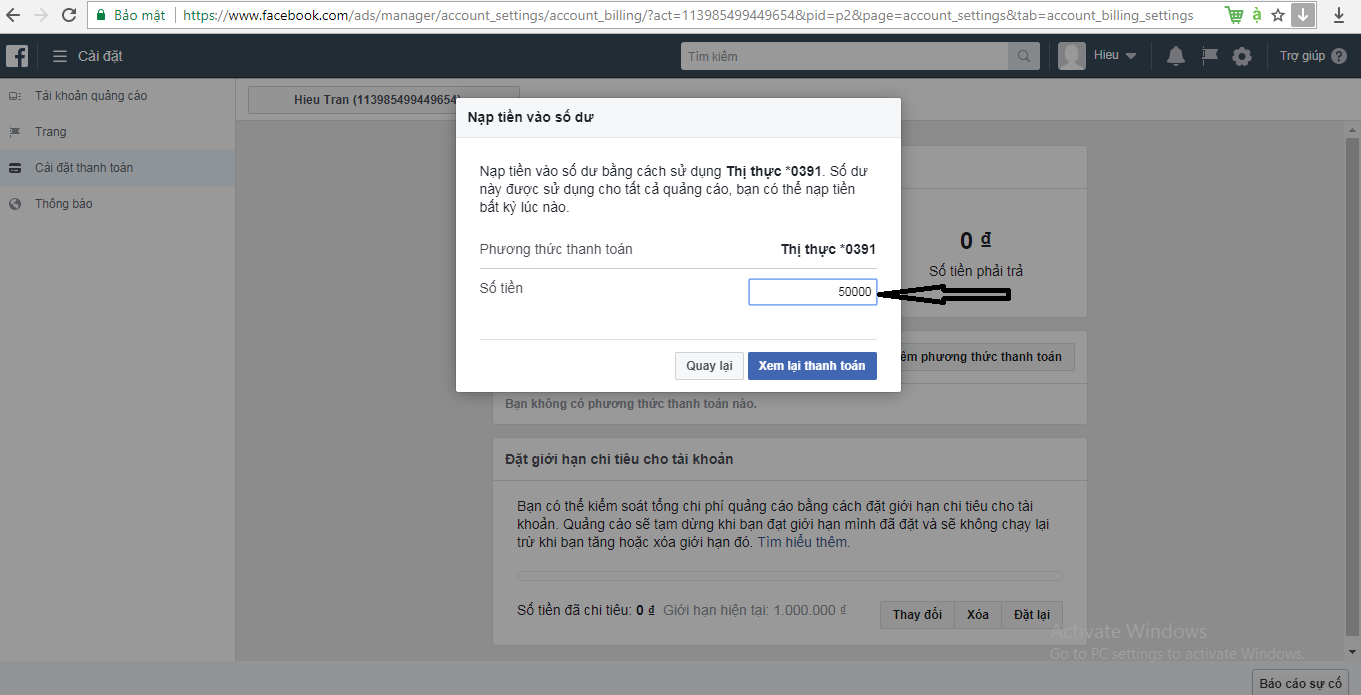Viewport: 1361px width, 695px height.
Task: Click Thị thực *0391 payment method value
Action: [x=828, y=249]
